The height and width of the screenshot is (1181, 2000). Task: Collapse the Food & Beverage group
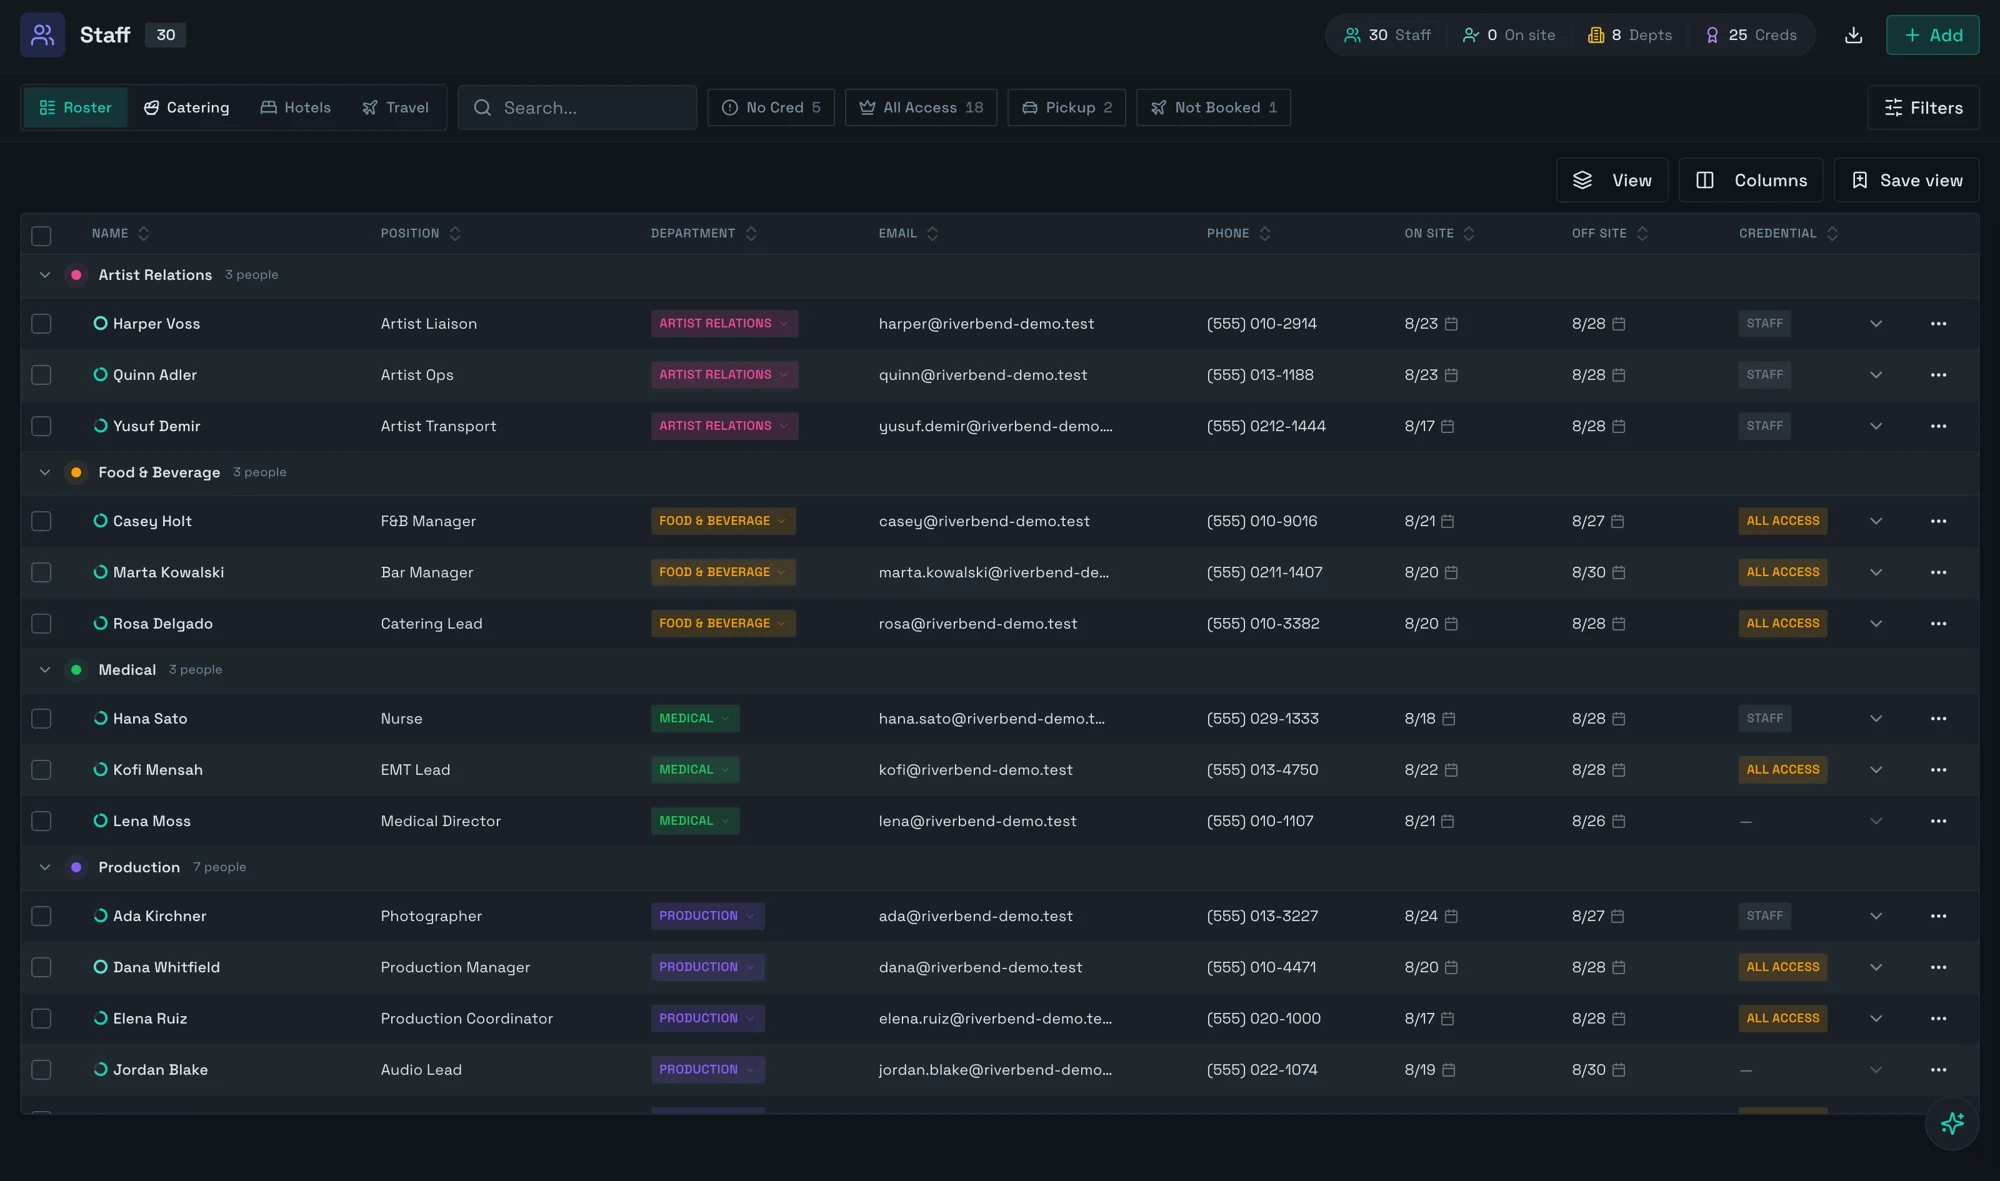point(45,473)
